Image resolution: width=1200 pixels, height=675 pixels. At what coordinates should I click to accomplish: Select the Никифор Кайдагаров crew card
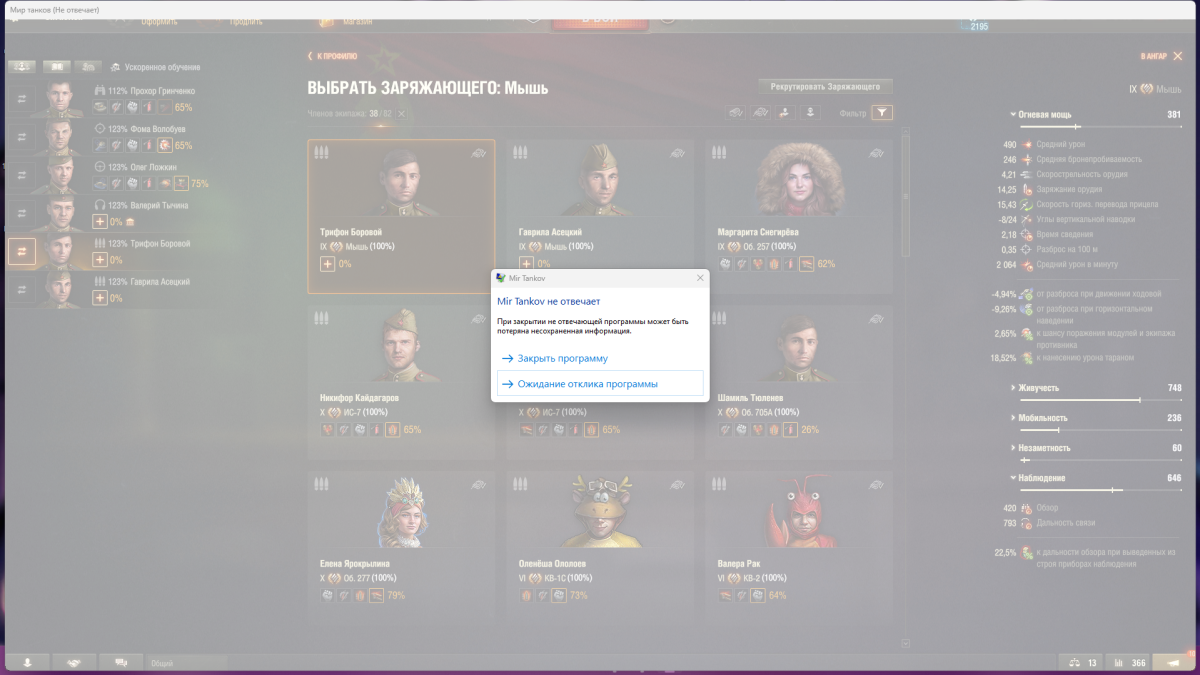coord(401,382)
